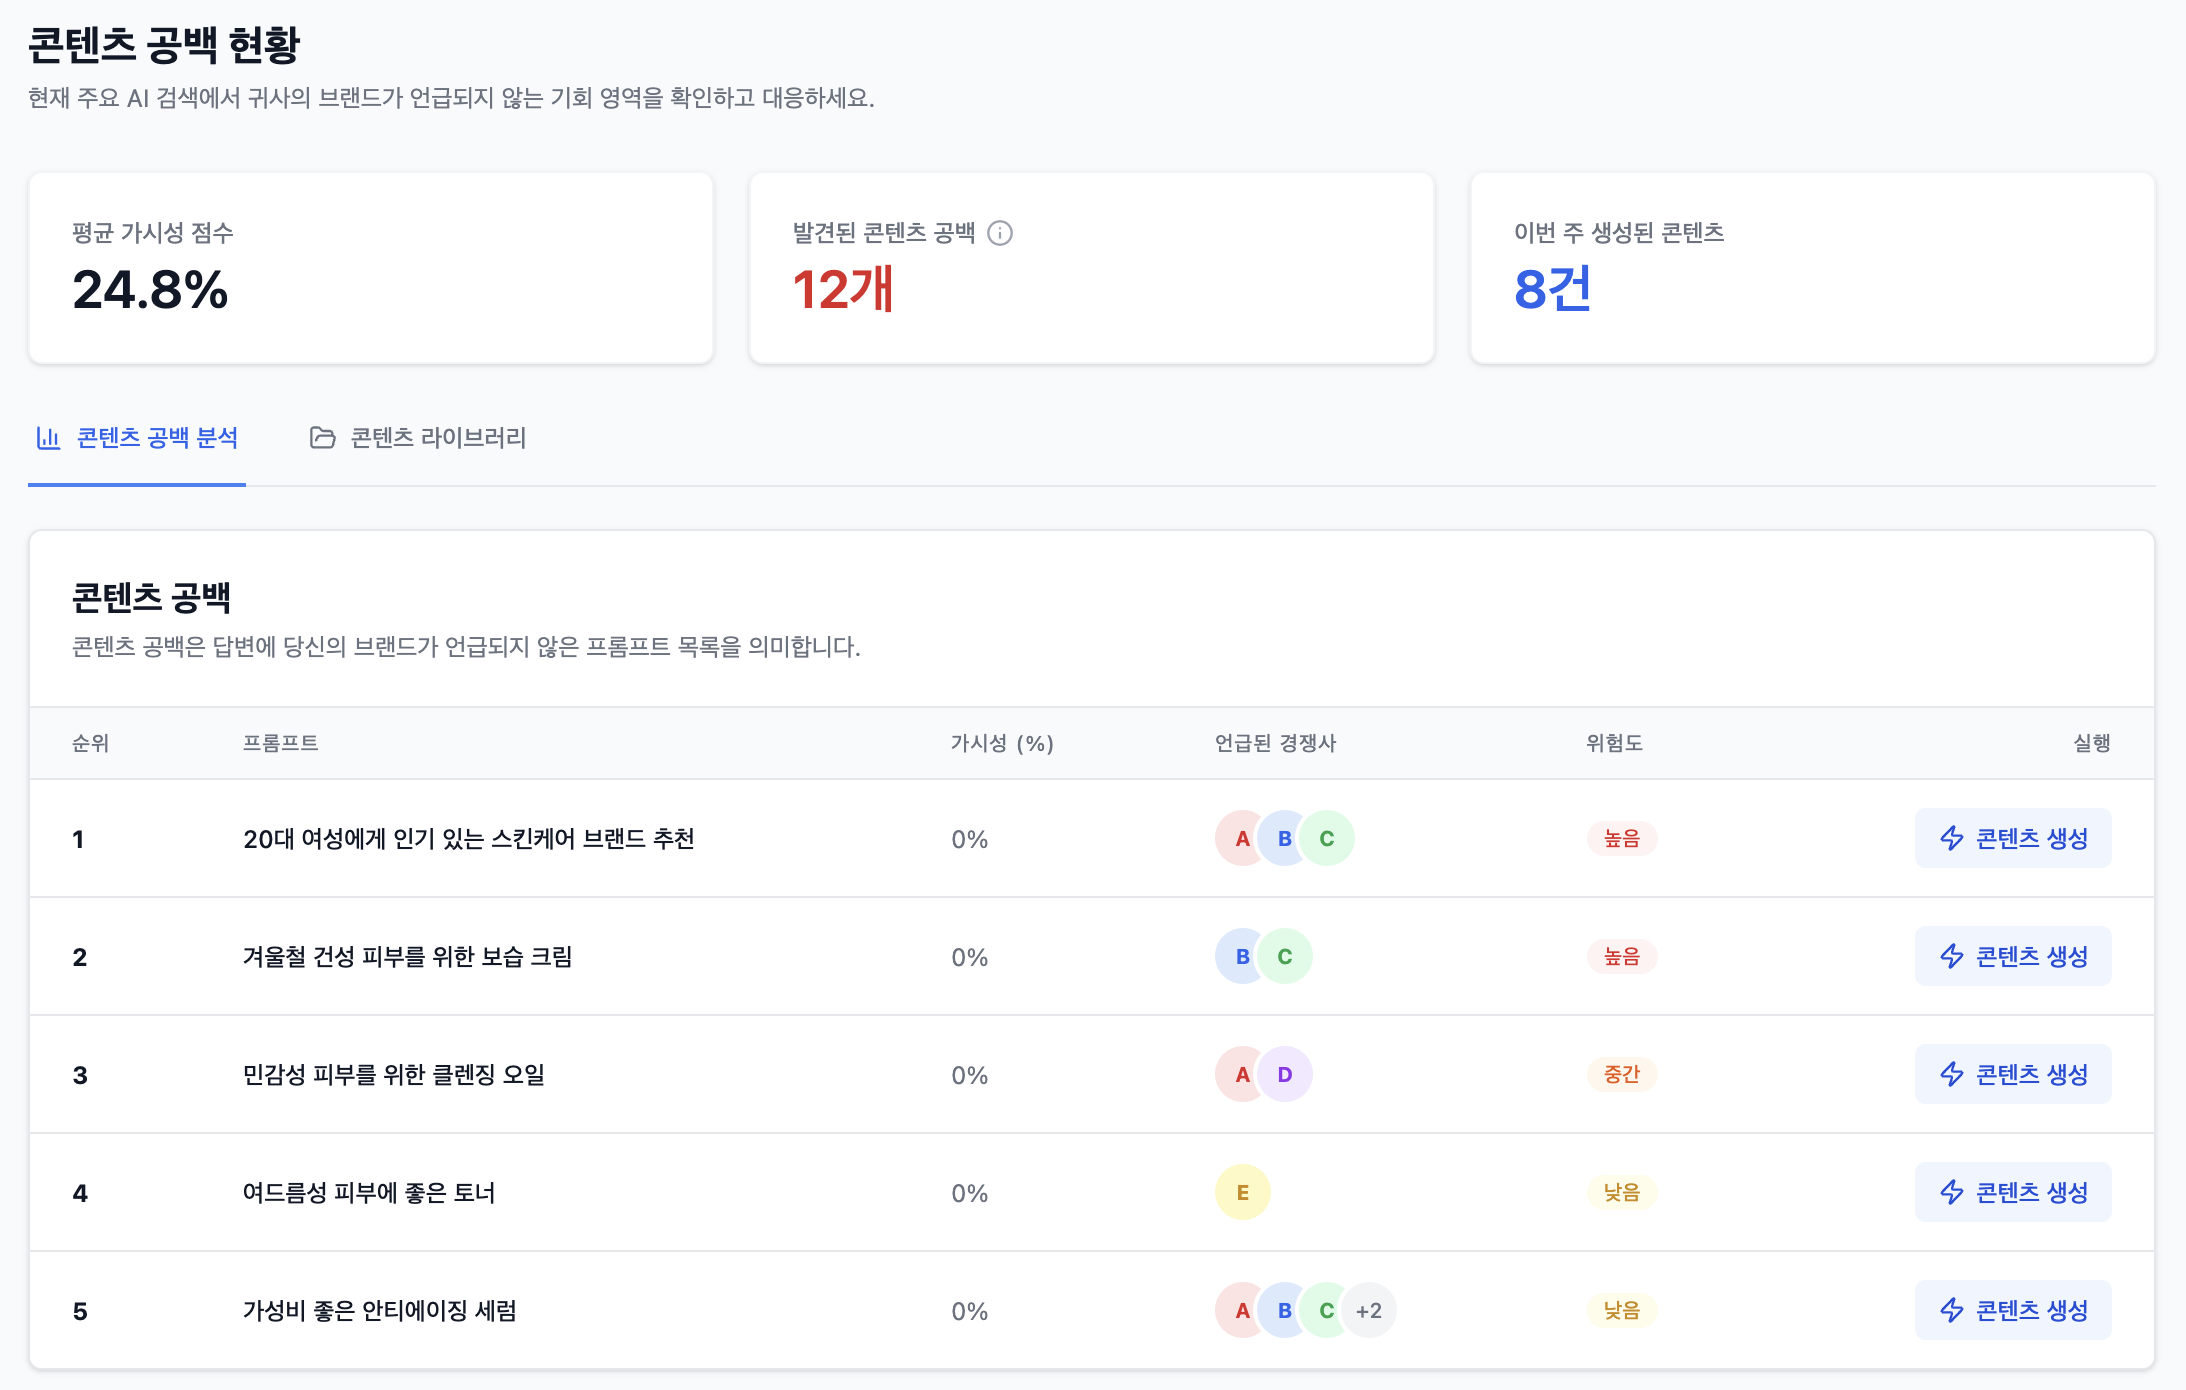
Task: Open prompt 가성비 좋은 안티에이징 세럼
Action: point(379,1310)
